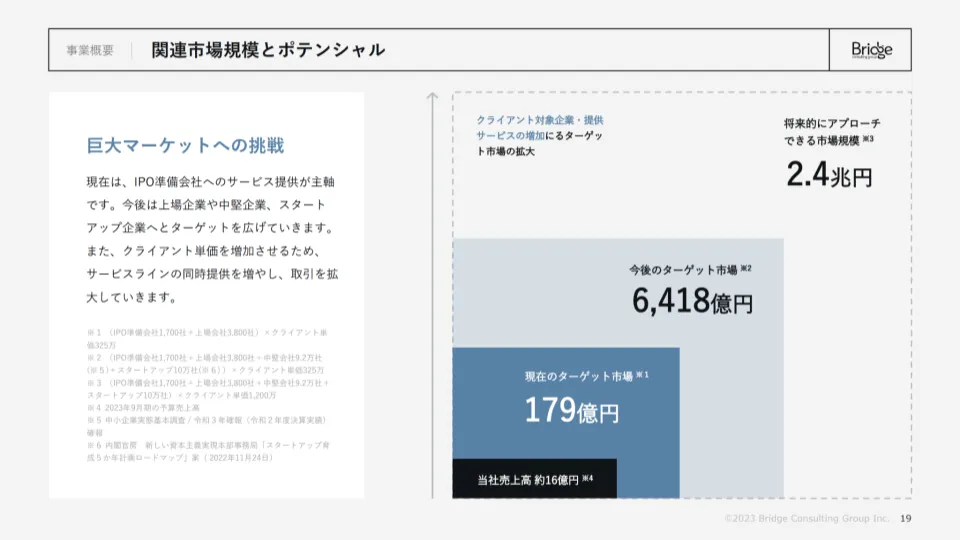Click the blue text クライアント対象企業・提供サービスの増加
The width and height of the screenshot is (960, 540).
538,127
